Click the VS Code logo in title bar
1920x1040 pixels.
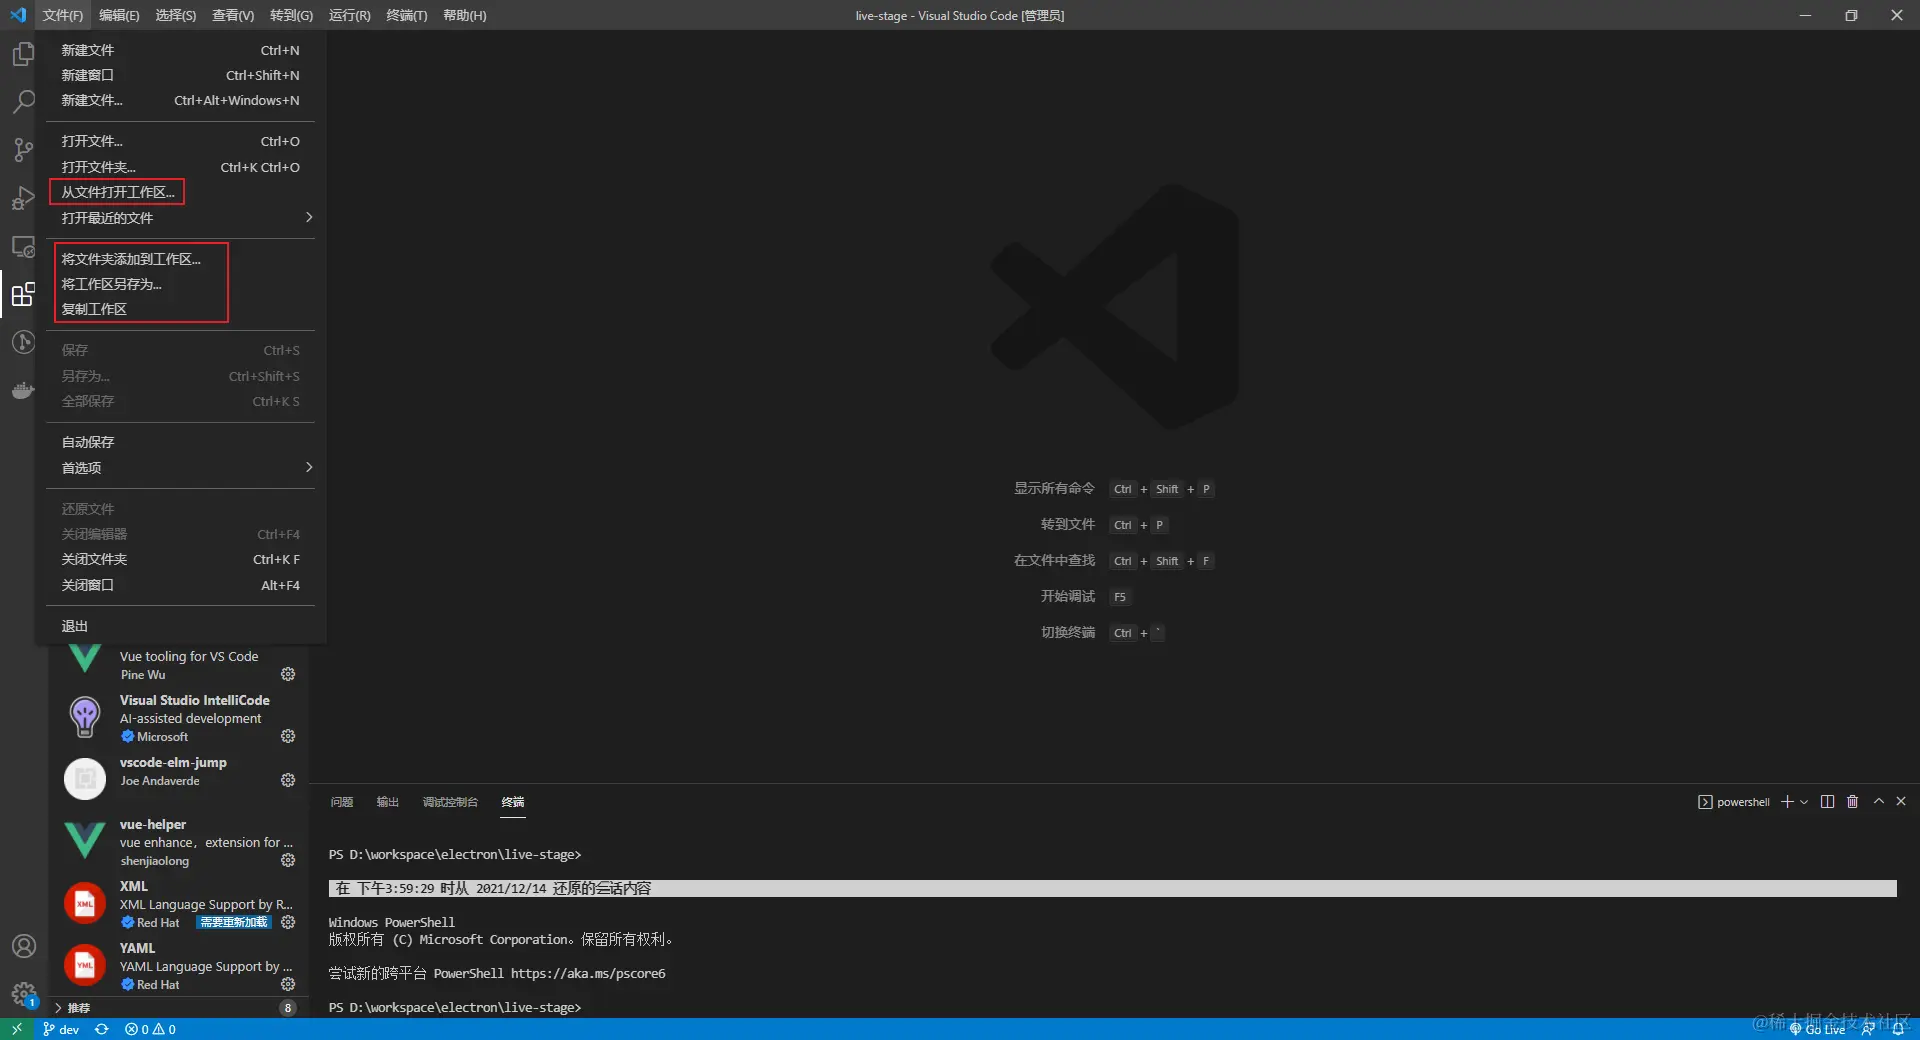[x=18, y=15]
